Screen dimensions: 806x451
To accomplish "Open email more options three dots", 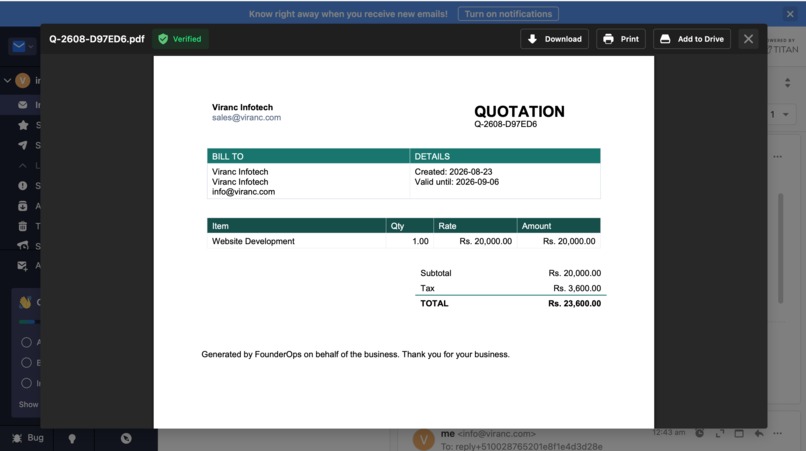I will pyautogui.click(x=777, y=434).
